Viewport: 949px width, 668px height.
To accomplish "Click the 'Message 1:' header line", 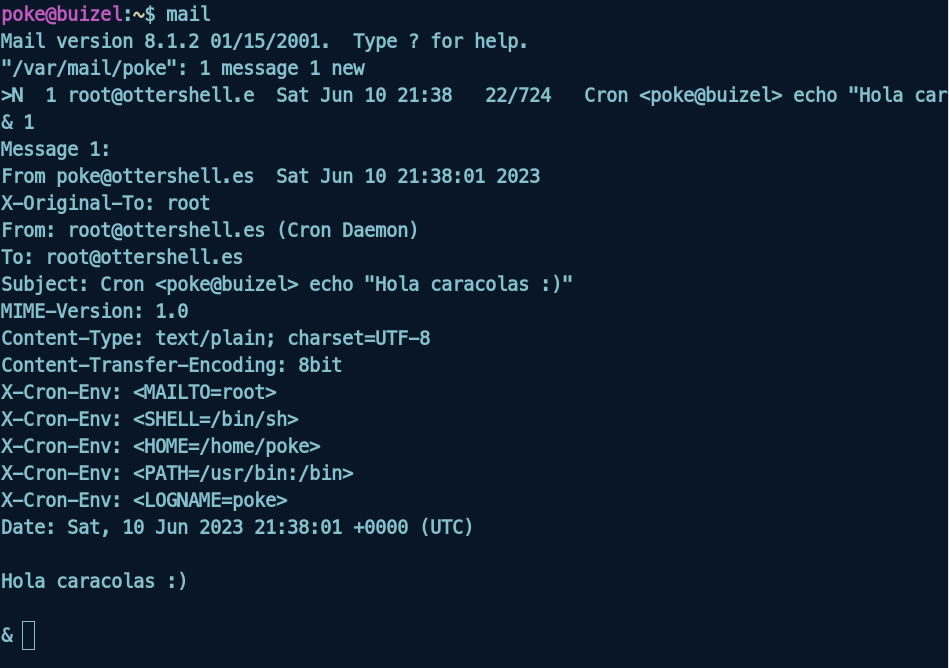I will [x=55, y=149].
